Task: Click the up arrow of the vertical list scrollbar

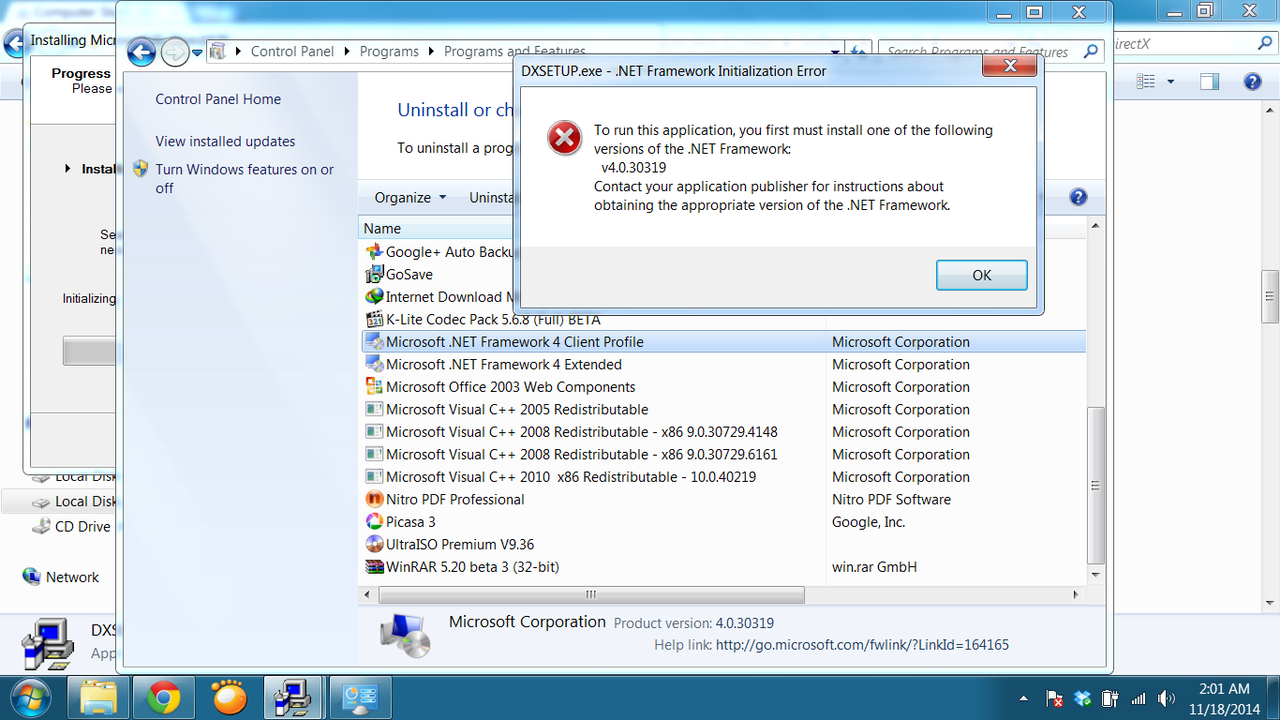Action: pyautogui.click(x=1096, y=228)
